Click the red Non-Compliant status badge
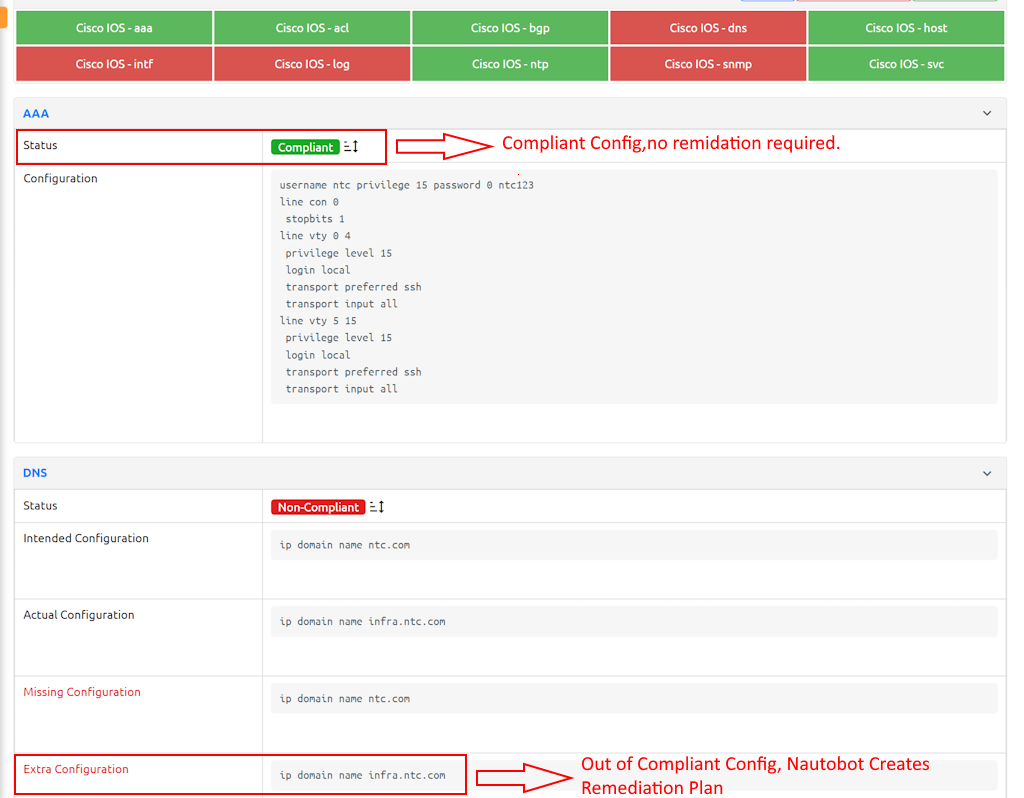This screenshot has width=1024, height=798. coord(317,506)
